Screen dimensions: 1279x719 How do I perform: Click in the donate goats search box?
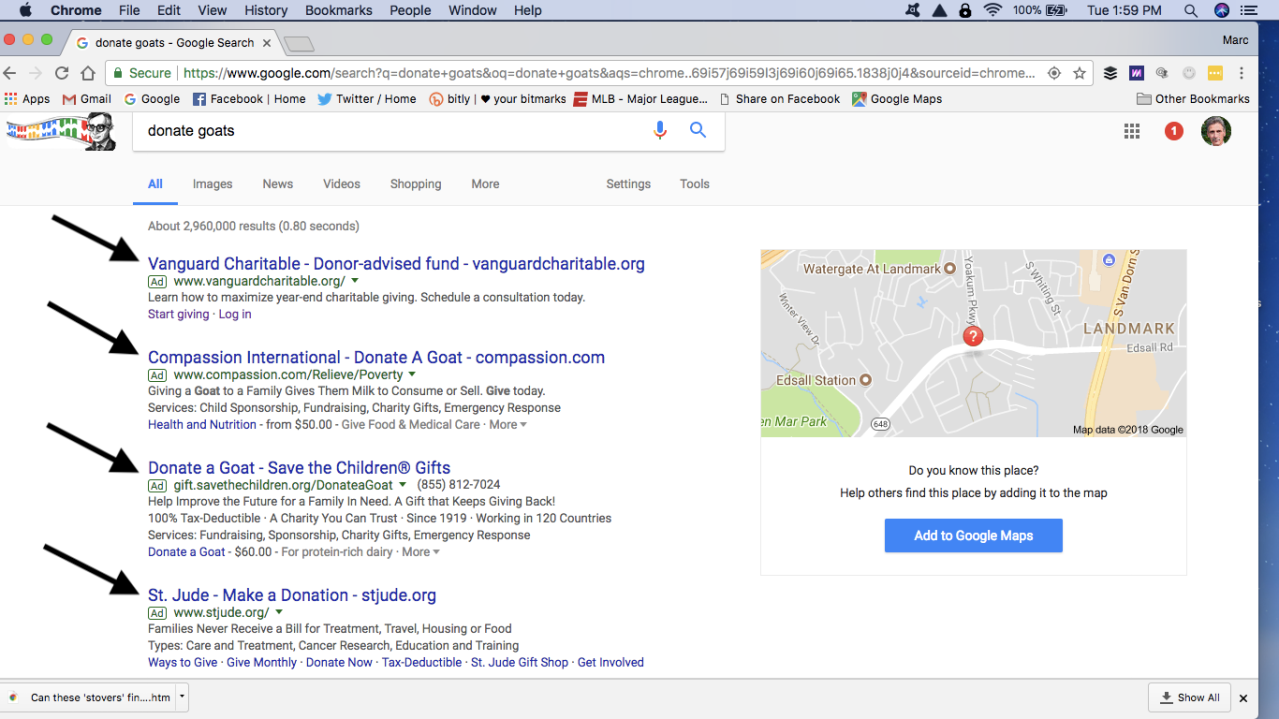(390, 131)
